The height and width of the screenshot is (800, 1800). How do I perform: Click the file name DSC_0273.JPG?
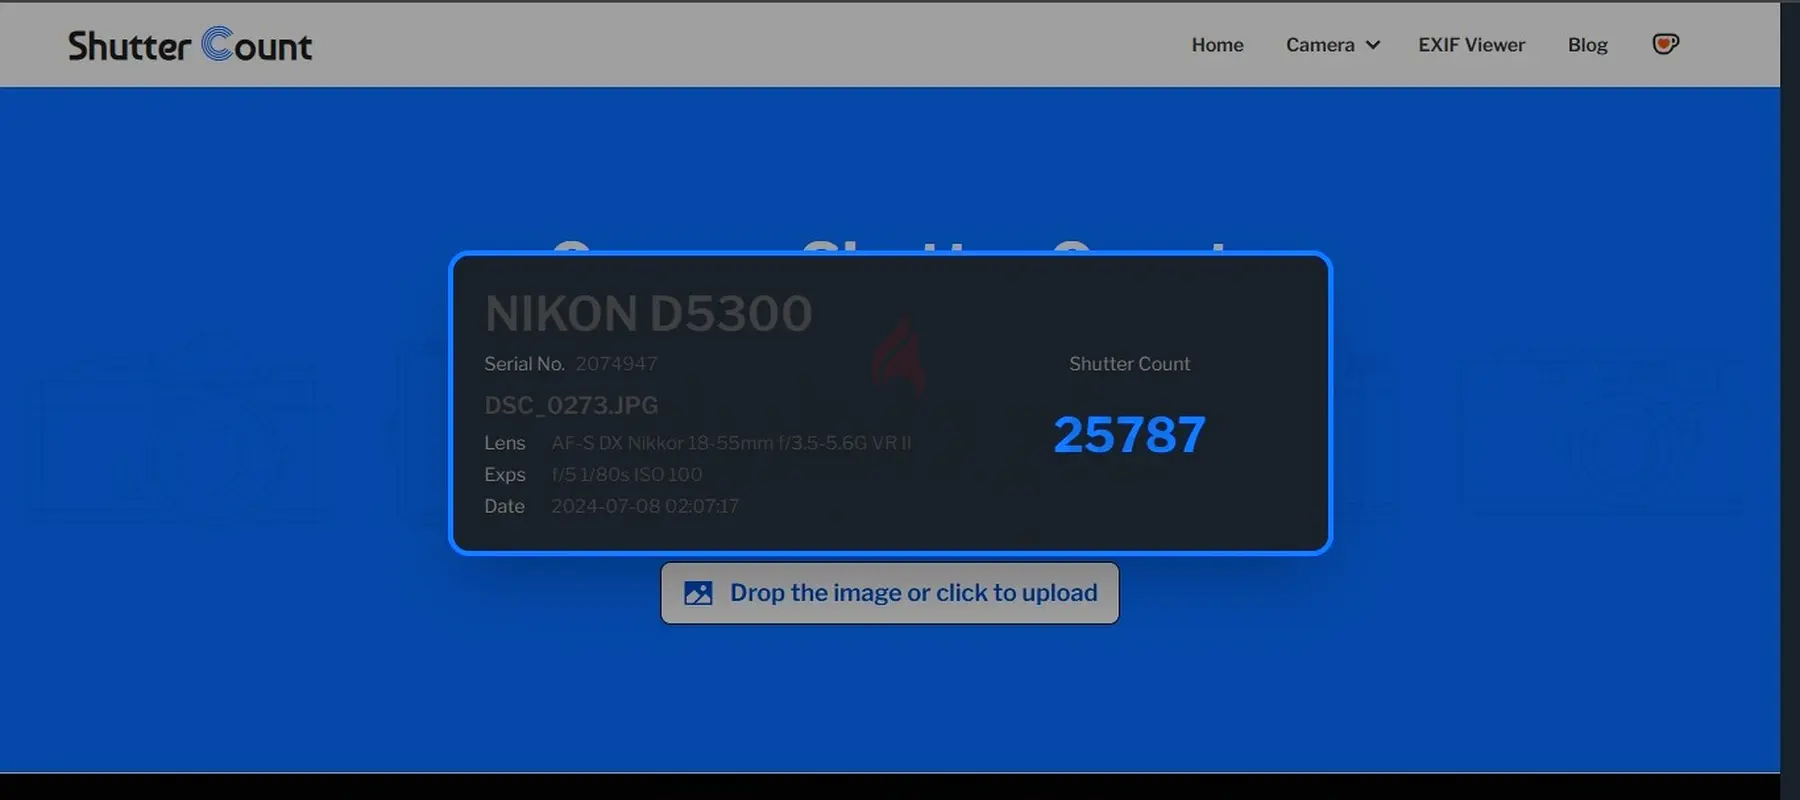tap(571, 405)
